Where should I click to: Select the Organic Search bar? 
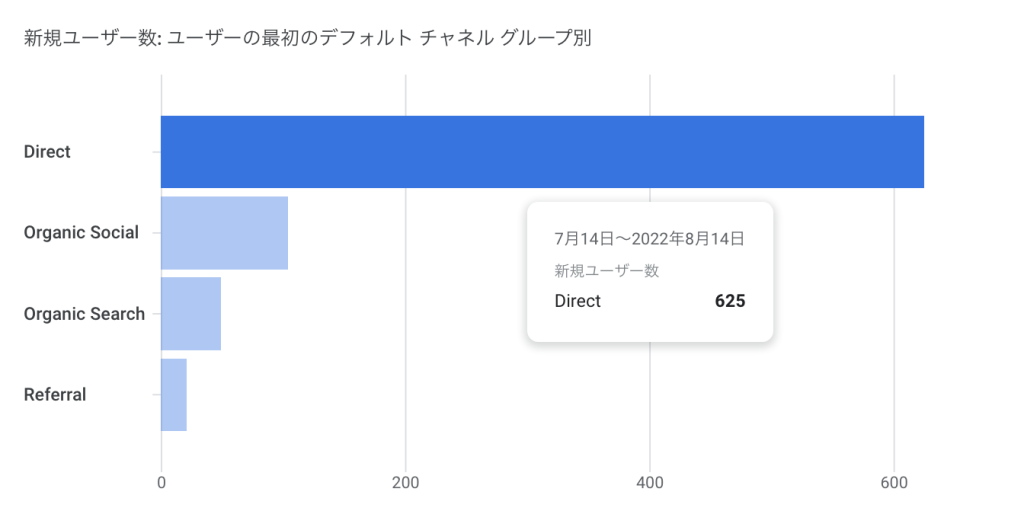pyautogui.click(x=191, y=313)
